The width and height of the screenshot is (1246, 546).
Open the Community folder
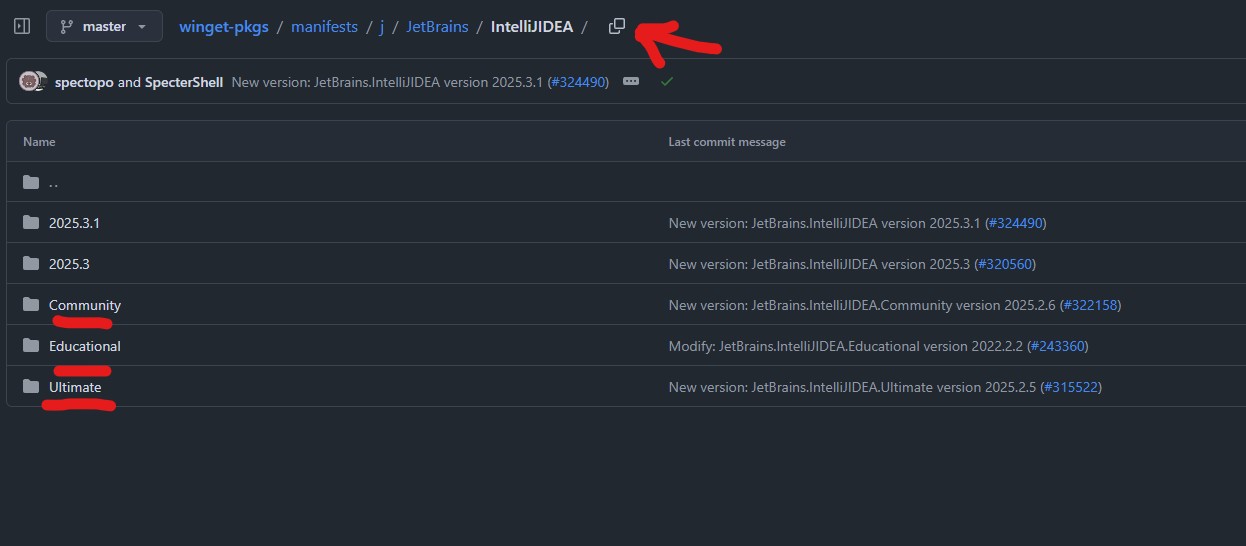[85, 305]
